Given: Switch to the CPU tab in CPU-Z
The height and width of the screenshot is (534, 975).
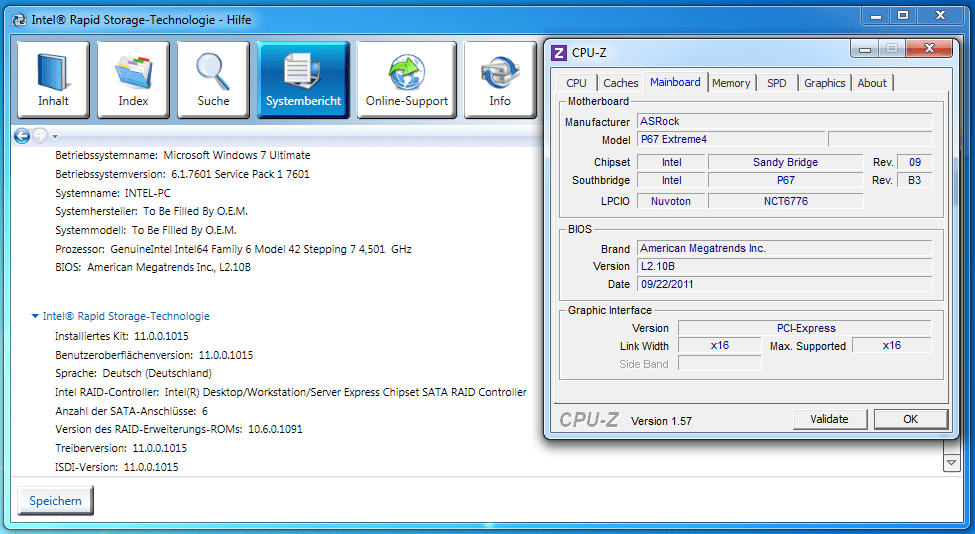Looking at the screenshot, I should tap(576, 83).
